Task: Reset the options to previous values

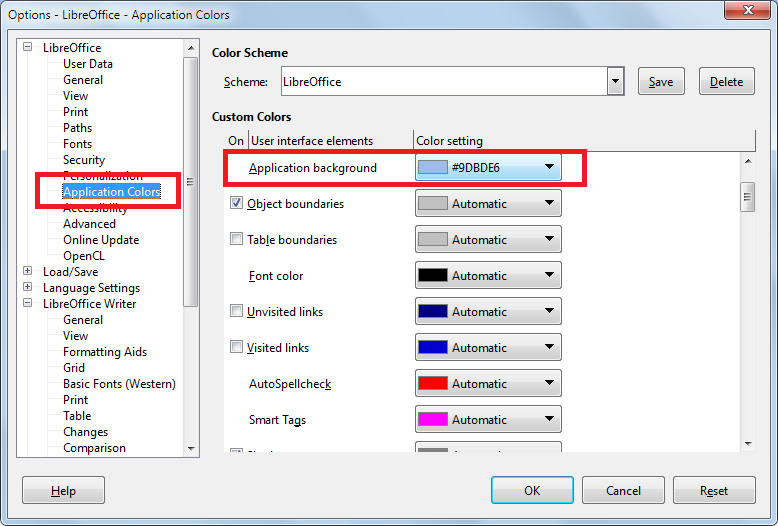Action: (x=714, y=490)
